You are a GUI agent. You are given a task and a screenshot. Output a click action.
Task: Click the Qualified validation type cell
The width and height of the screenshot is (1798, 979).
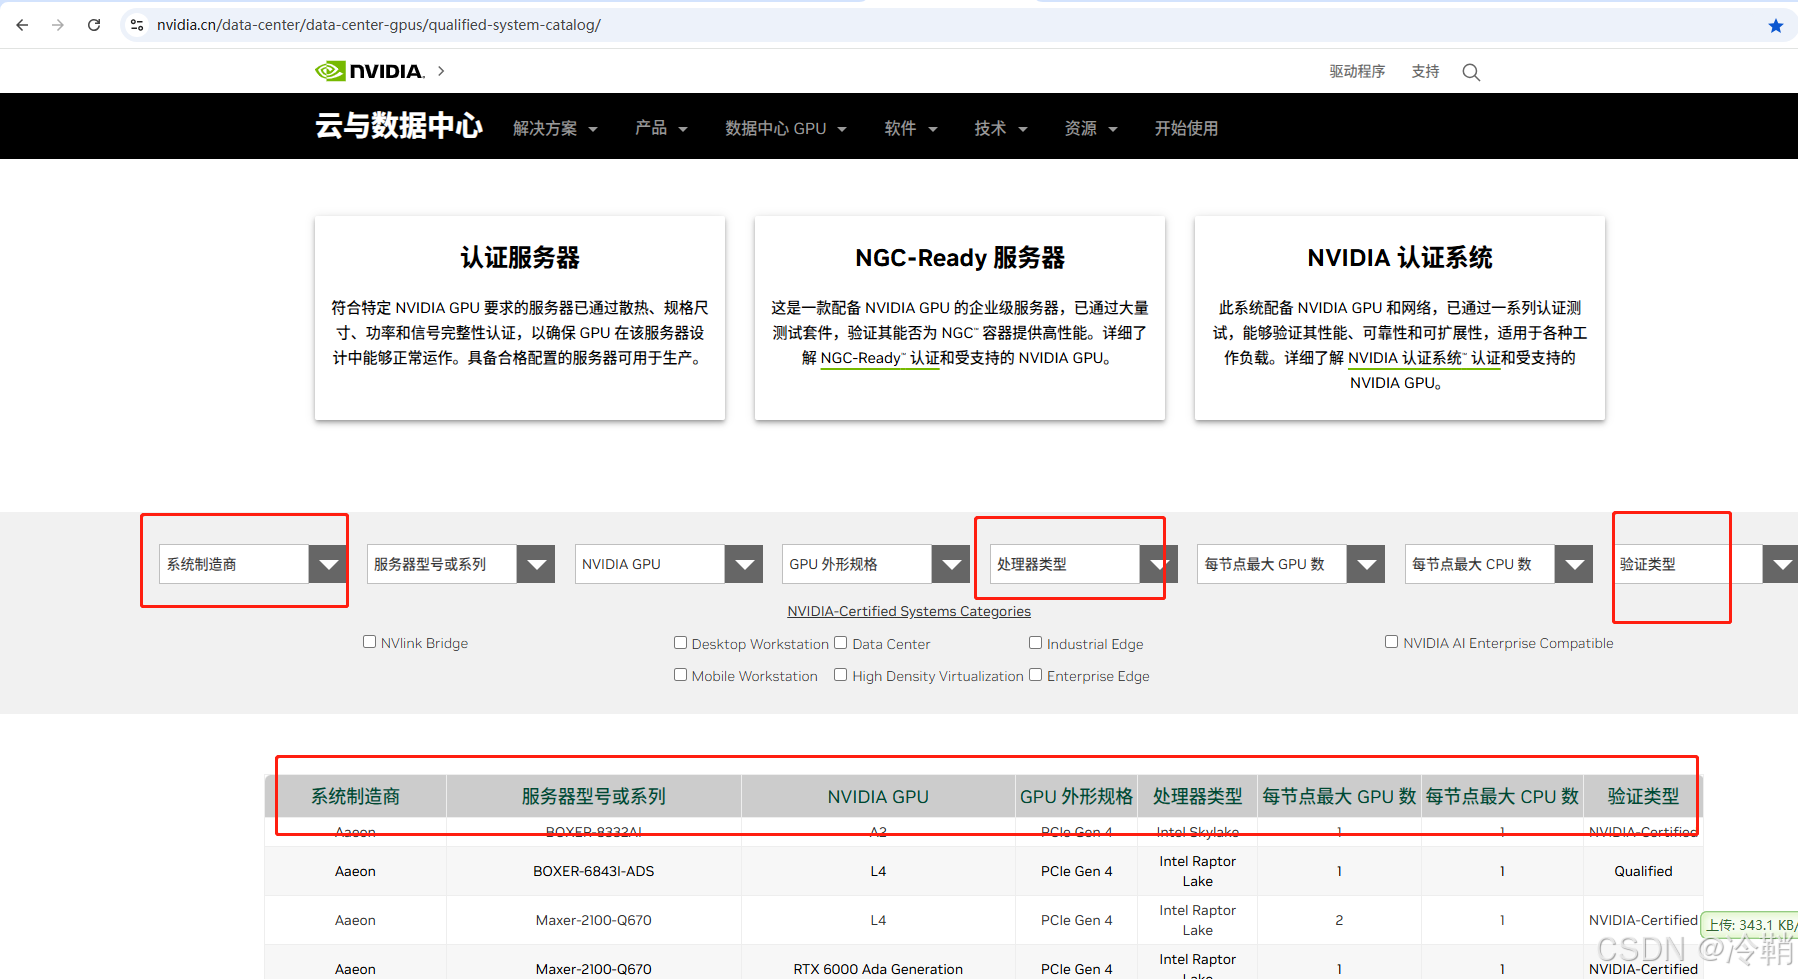(1643, 871)
